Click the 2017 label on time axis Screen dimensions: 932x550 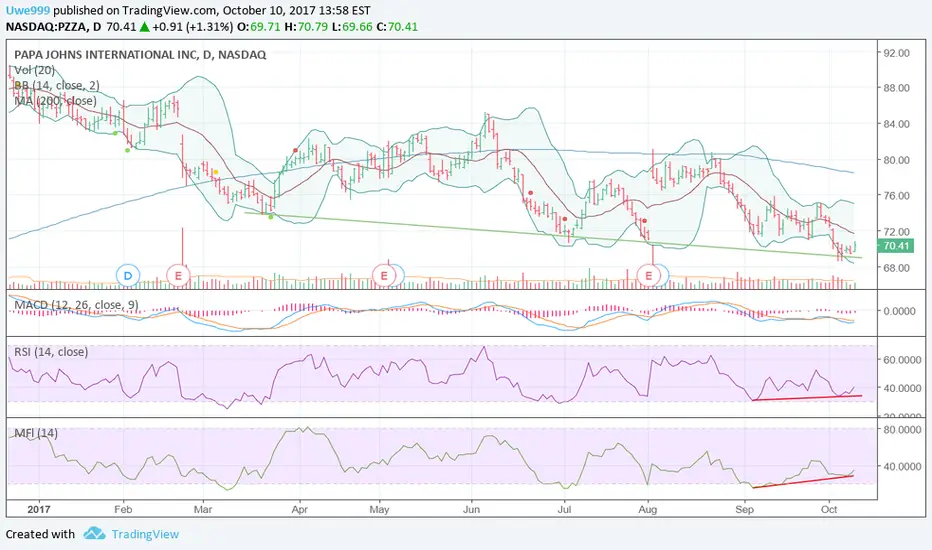pos(39,510)
